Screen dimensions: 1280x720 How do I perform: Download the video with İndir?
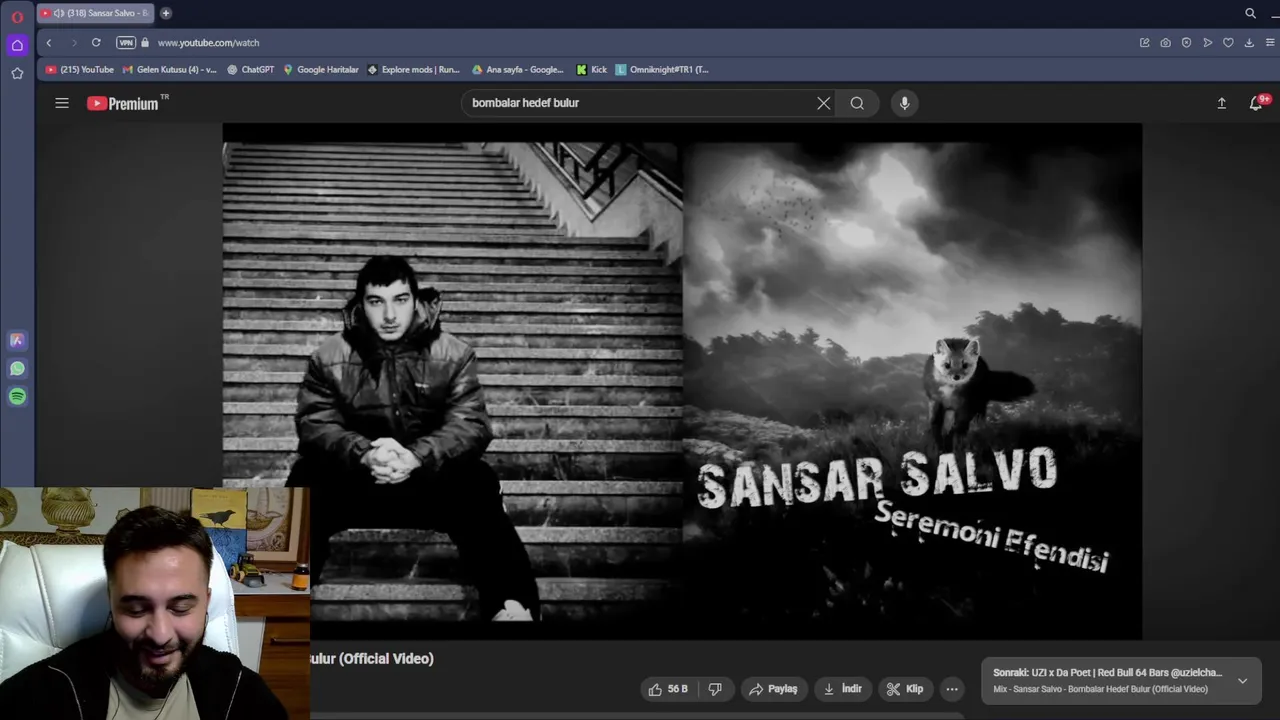click(x=841, y=689)
